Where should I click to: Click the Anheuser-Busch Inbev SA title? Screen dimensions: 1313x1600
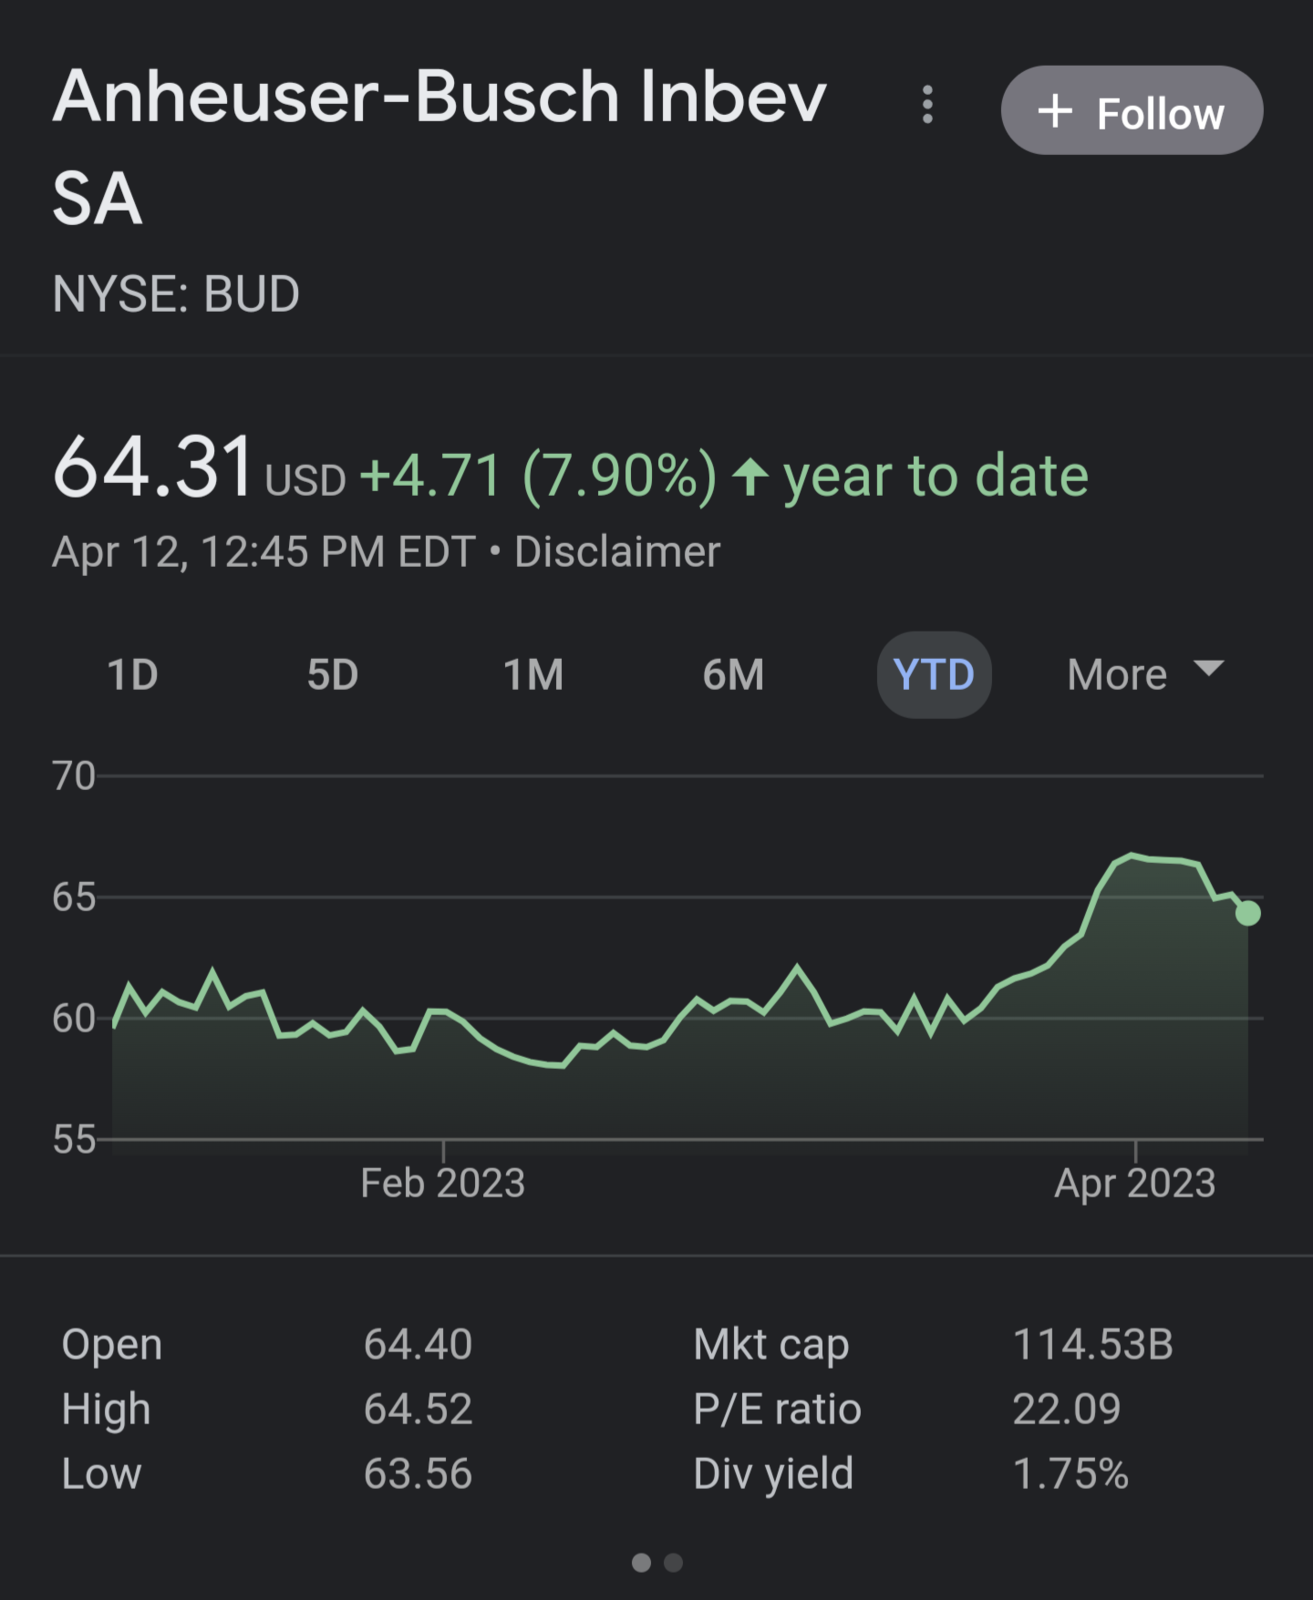(440, 147)
